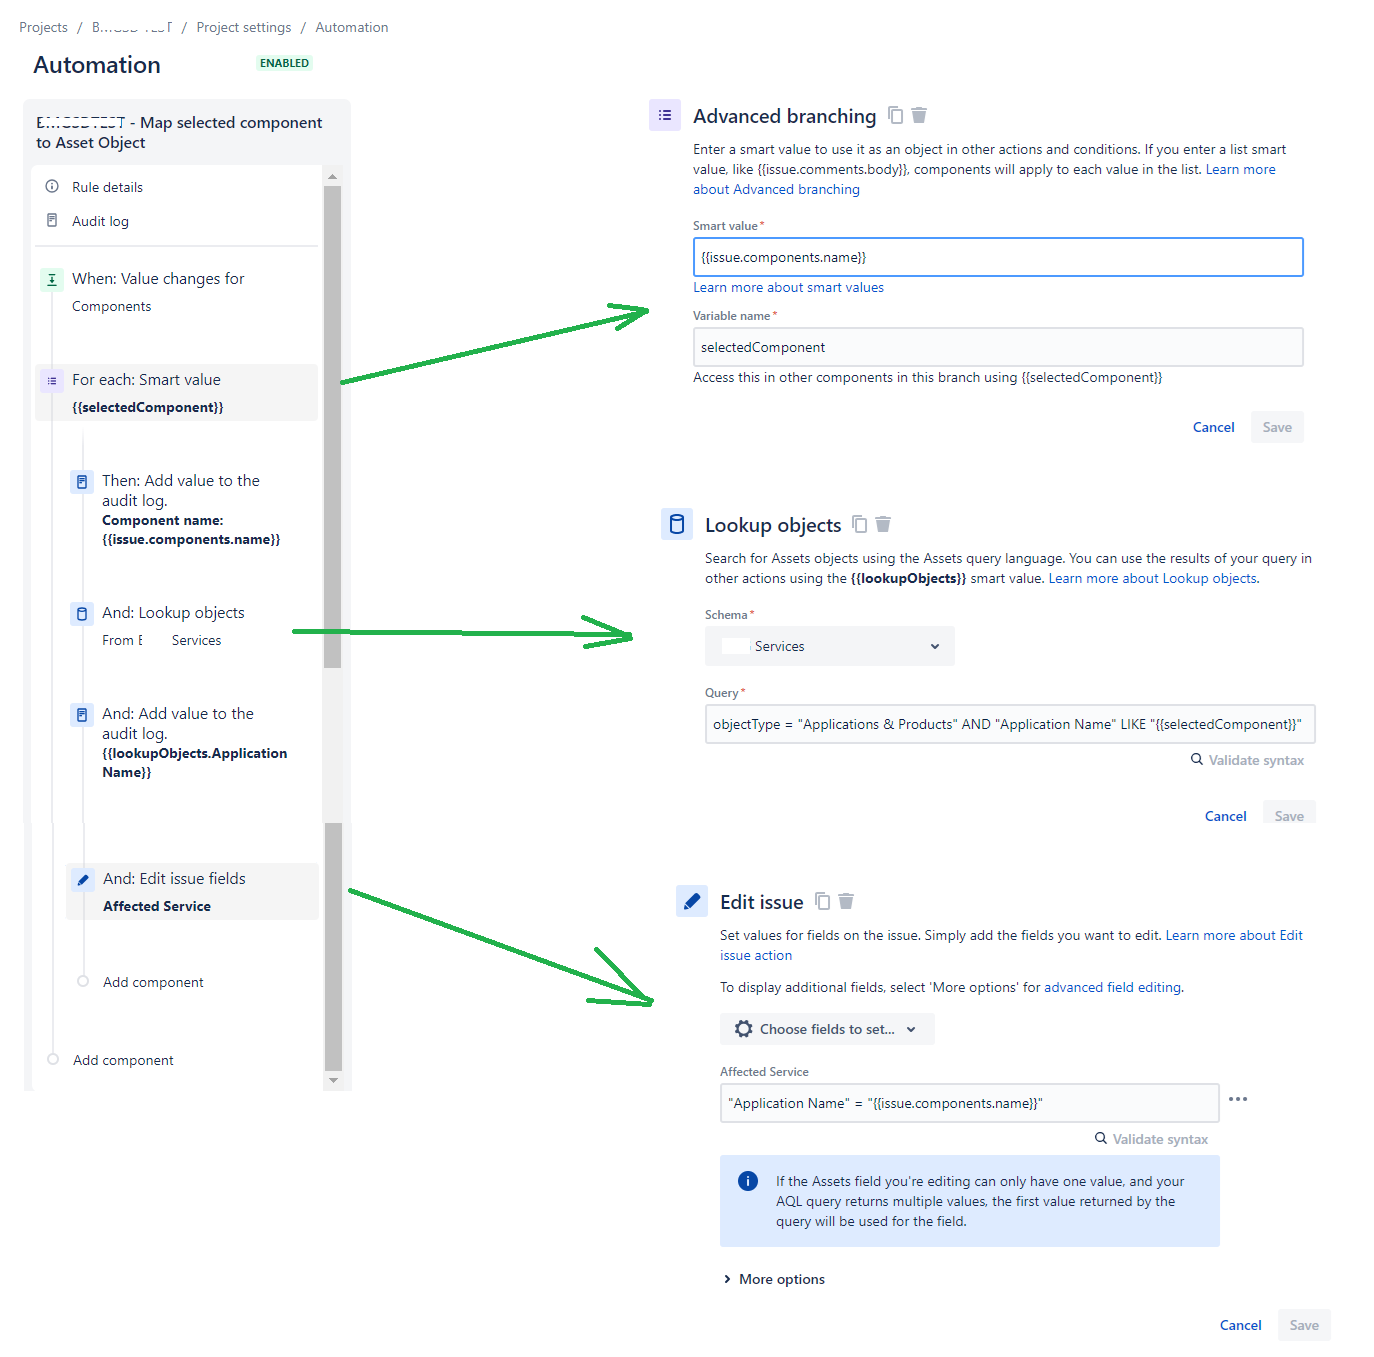Click the Edit issue pencil icon
The height and width of the screenshot is (1357, 1374).
click(692, 901)
